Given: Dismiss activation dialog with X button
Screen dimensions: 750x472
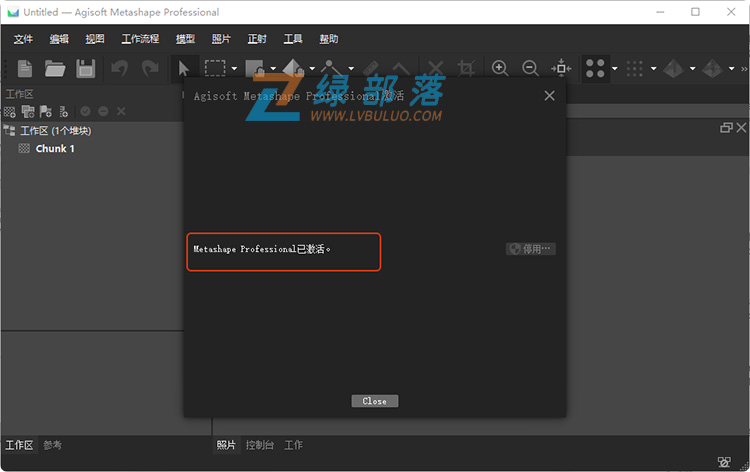Looking at the screenshot, I should pyautogui.click(x=550, y=96).
